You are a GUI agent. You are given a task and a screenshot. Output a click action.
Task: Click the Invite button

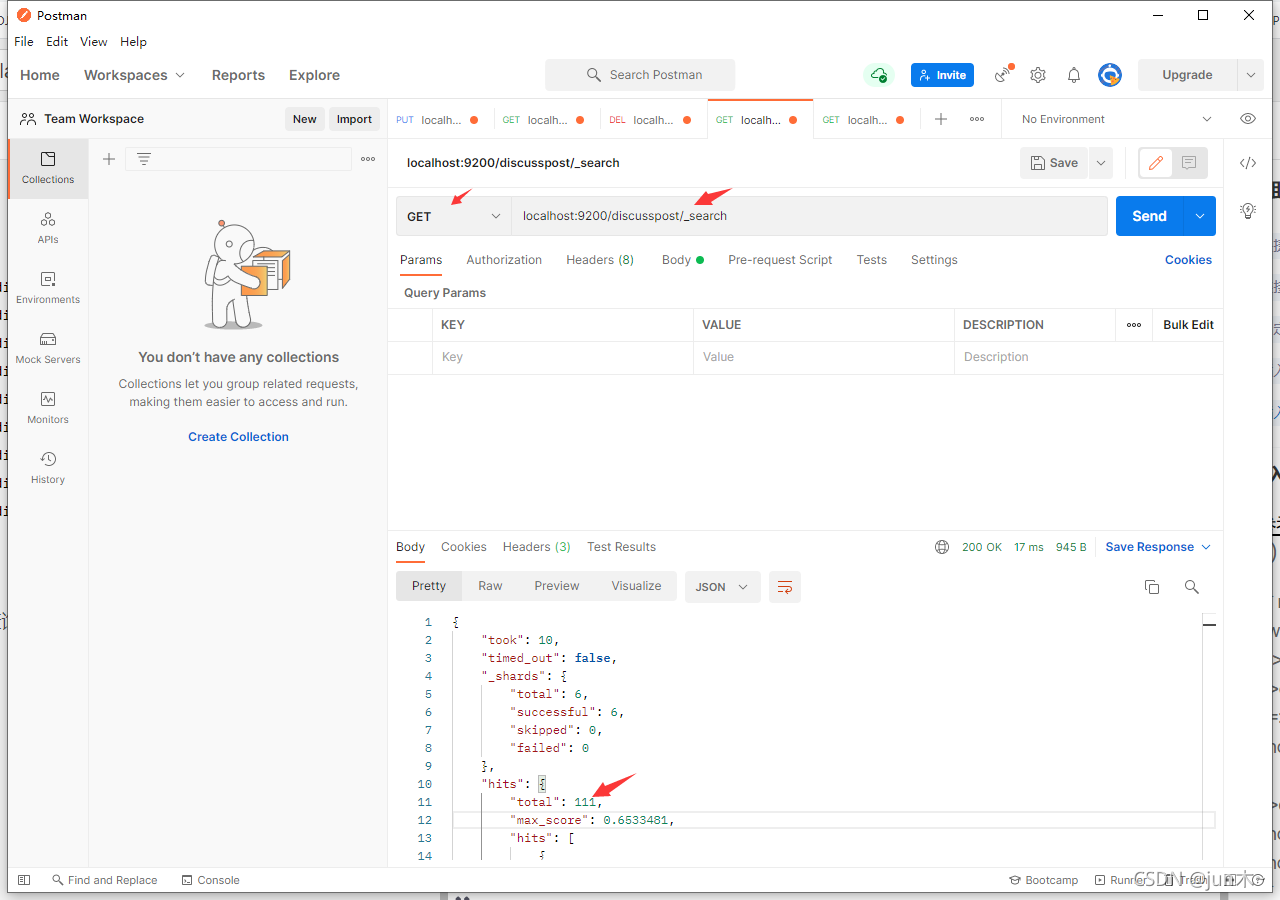pyautogui.click(x=942, y=75)
